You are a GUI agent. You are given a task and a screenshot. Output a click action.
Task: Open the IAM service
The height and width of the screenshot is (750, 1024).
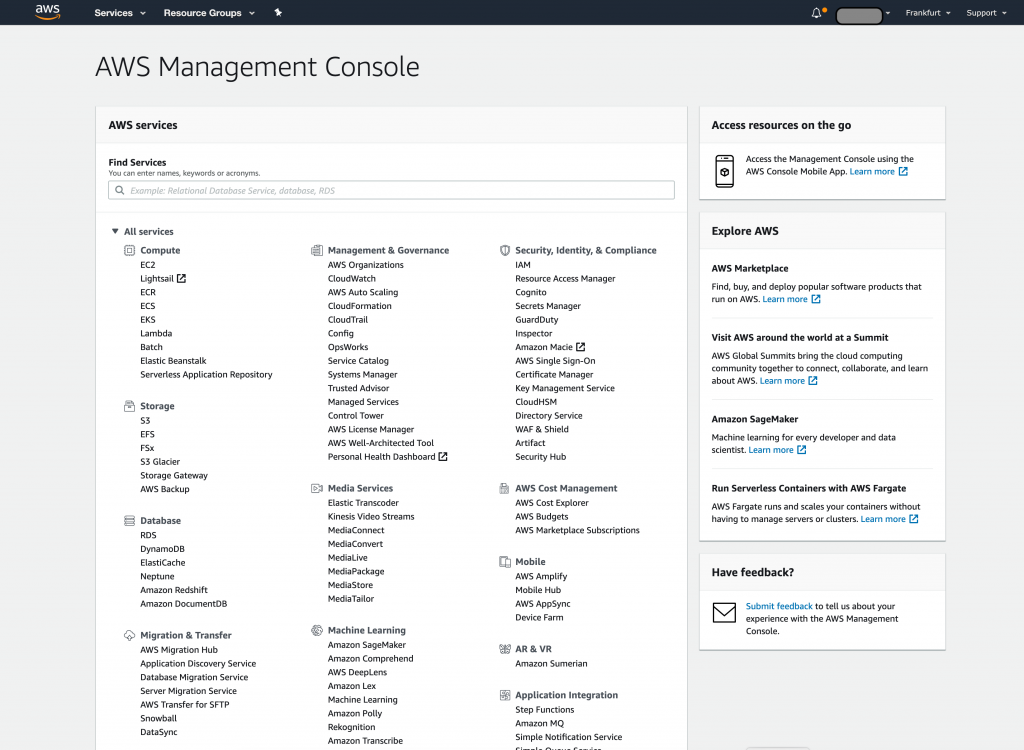[522, 265]
